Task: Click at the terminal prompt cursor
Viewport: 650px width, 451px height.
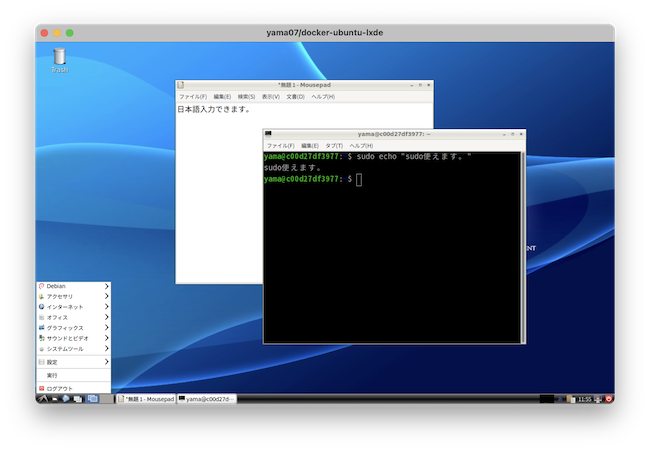Action: [359, 179]
